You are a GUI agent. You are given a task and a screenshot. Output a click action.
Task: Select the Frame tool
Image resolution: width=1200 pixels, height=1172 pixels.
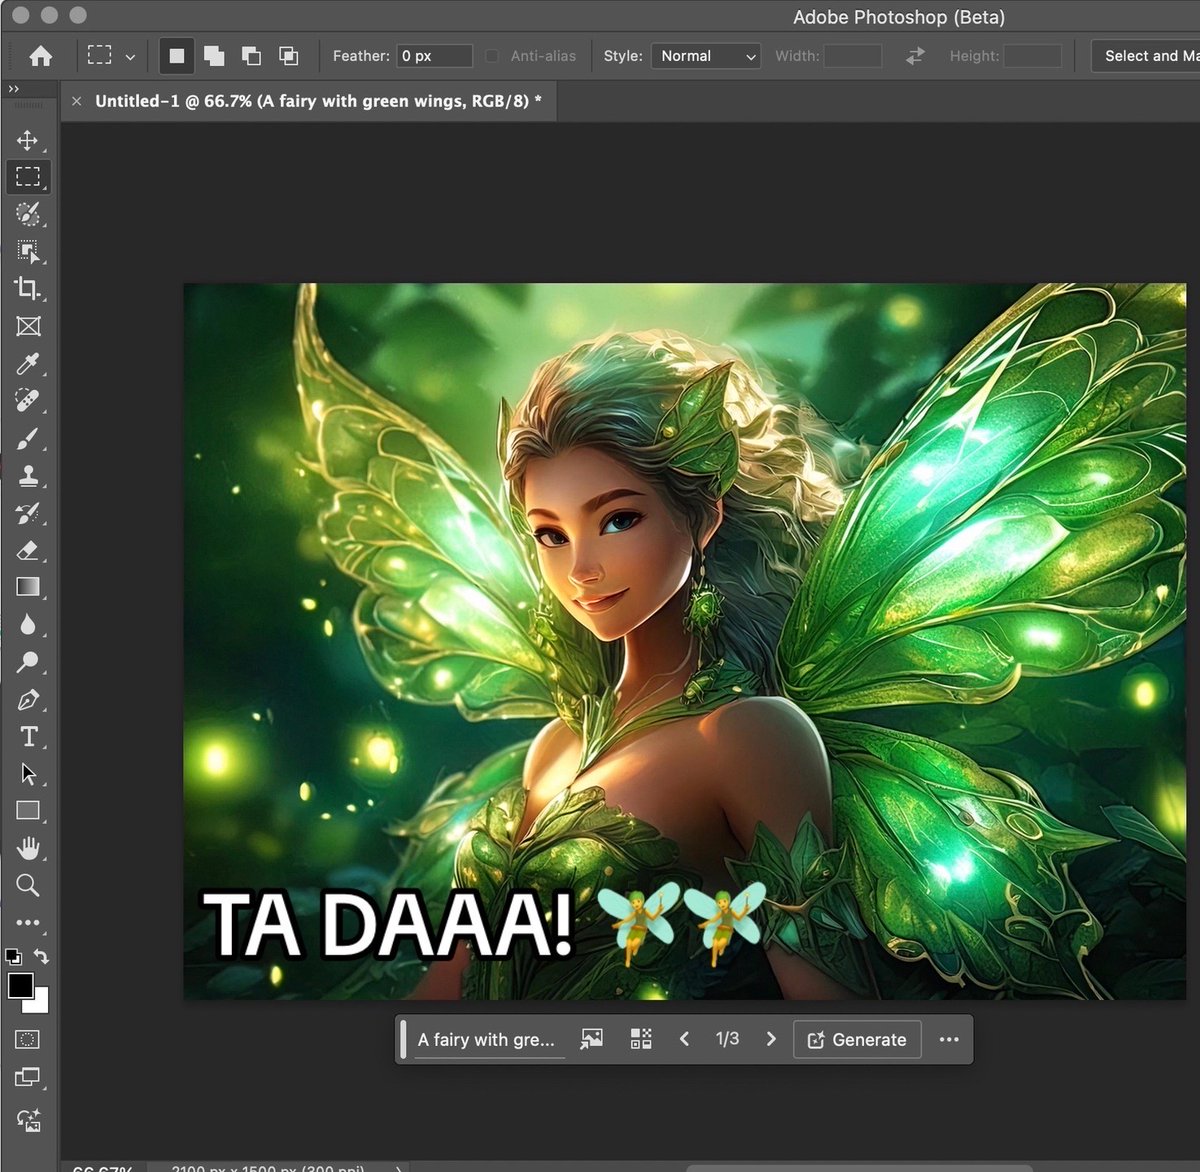pos(28,326)
